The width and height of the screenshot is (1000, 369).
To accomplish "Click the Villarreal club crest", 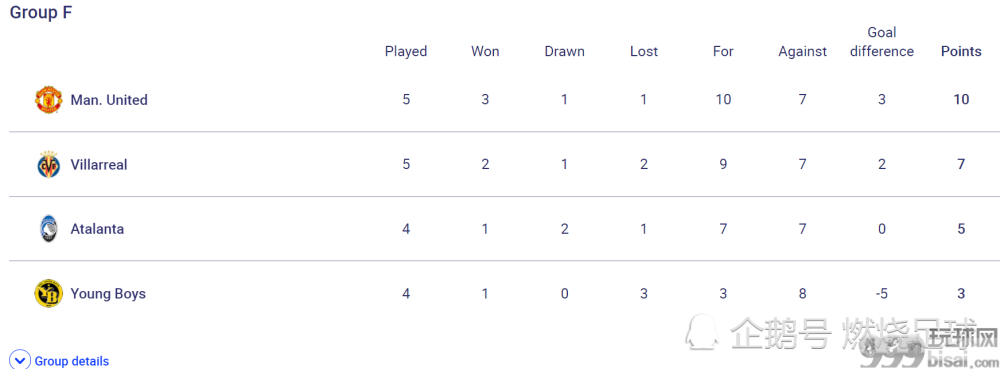I will tap(48, 164).
